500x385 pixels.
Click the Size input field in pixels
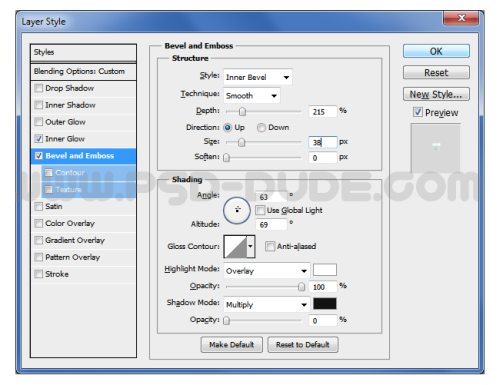[323, 142]
